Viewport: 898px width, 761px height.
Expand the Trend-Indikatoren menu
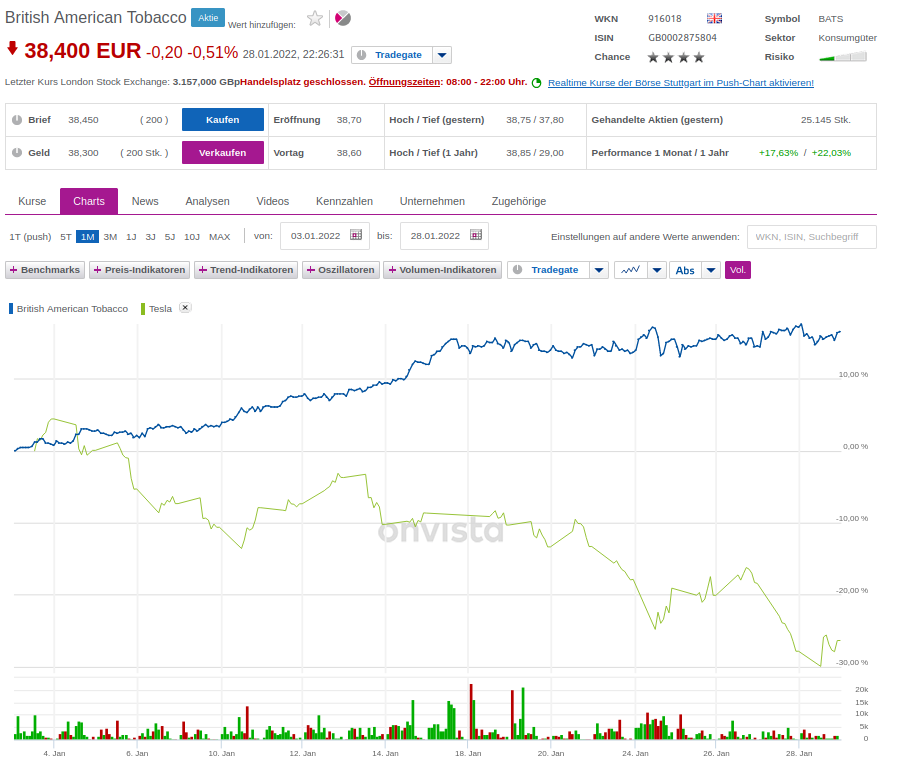coord(246,270)
